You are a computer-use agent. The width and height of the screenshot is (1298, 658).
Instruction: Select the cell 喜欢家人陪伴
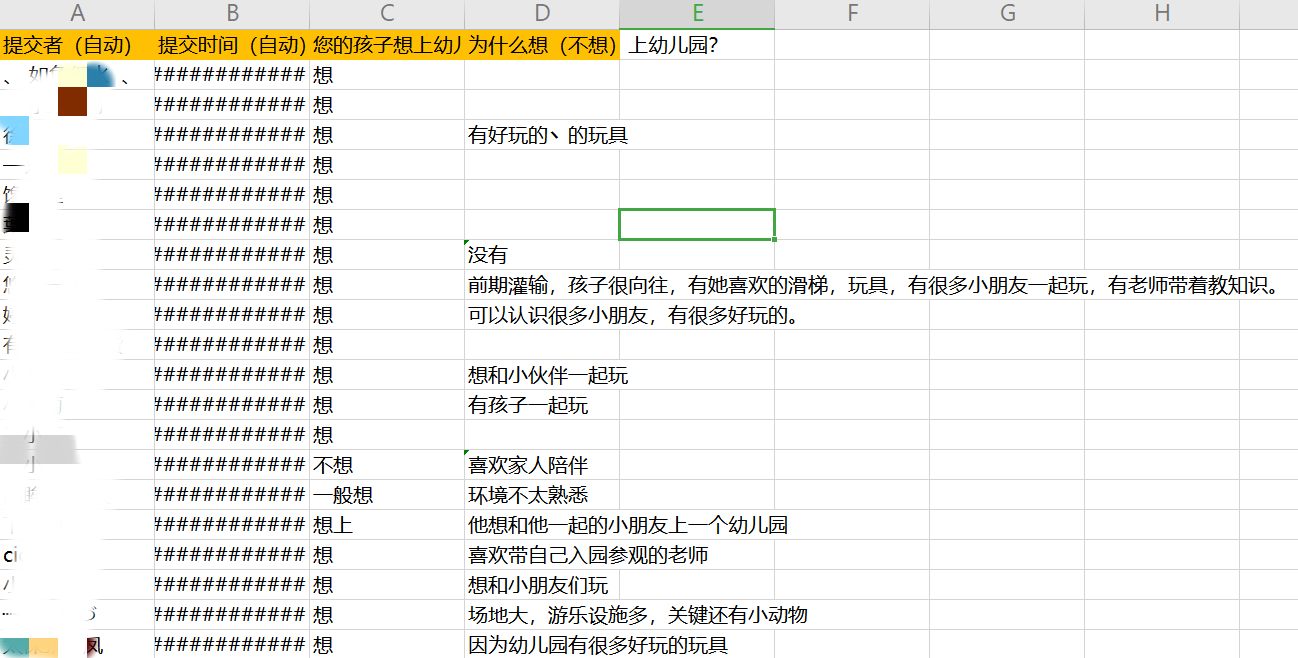542,465
